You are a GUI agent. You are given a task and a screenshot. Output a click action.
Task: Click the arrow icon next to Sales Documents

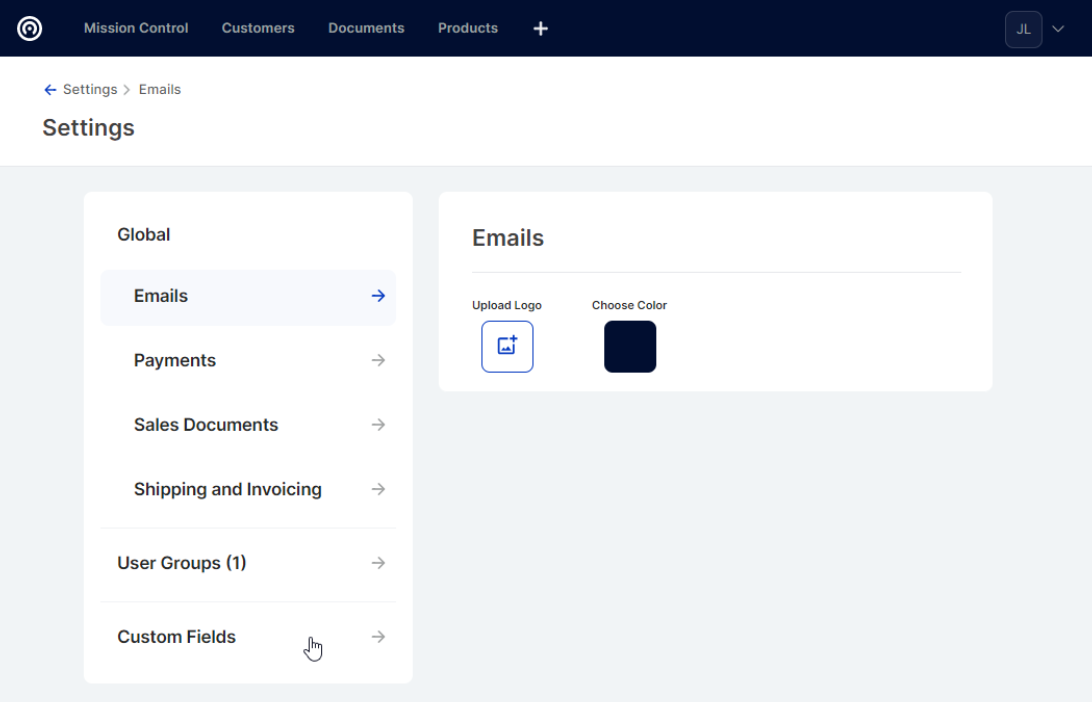coord(378,425)
